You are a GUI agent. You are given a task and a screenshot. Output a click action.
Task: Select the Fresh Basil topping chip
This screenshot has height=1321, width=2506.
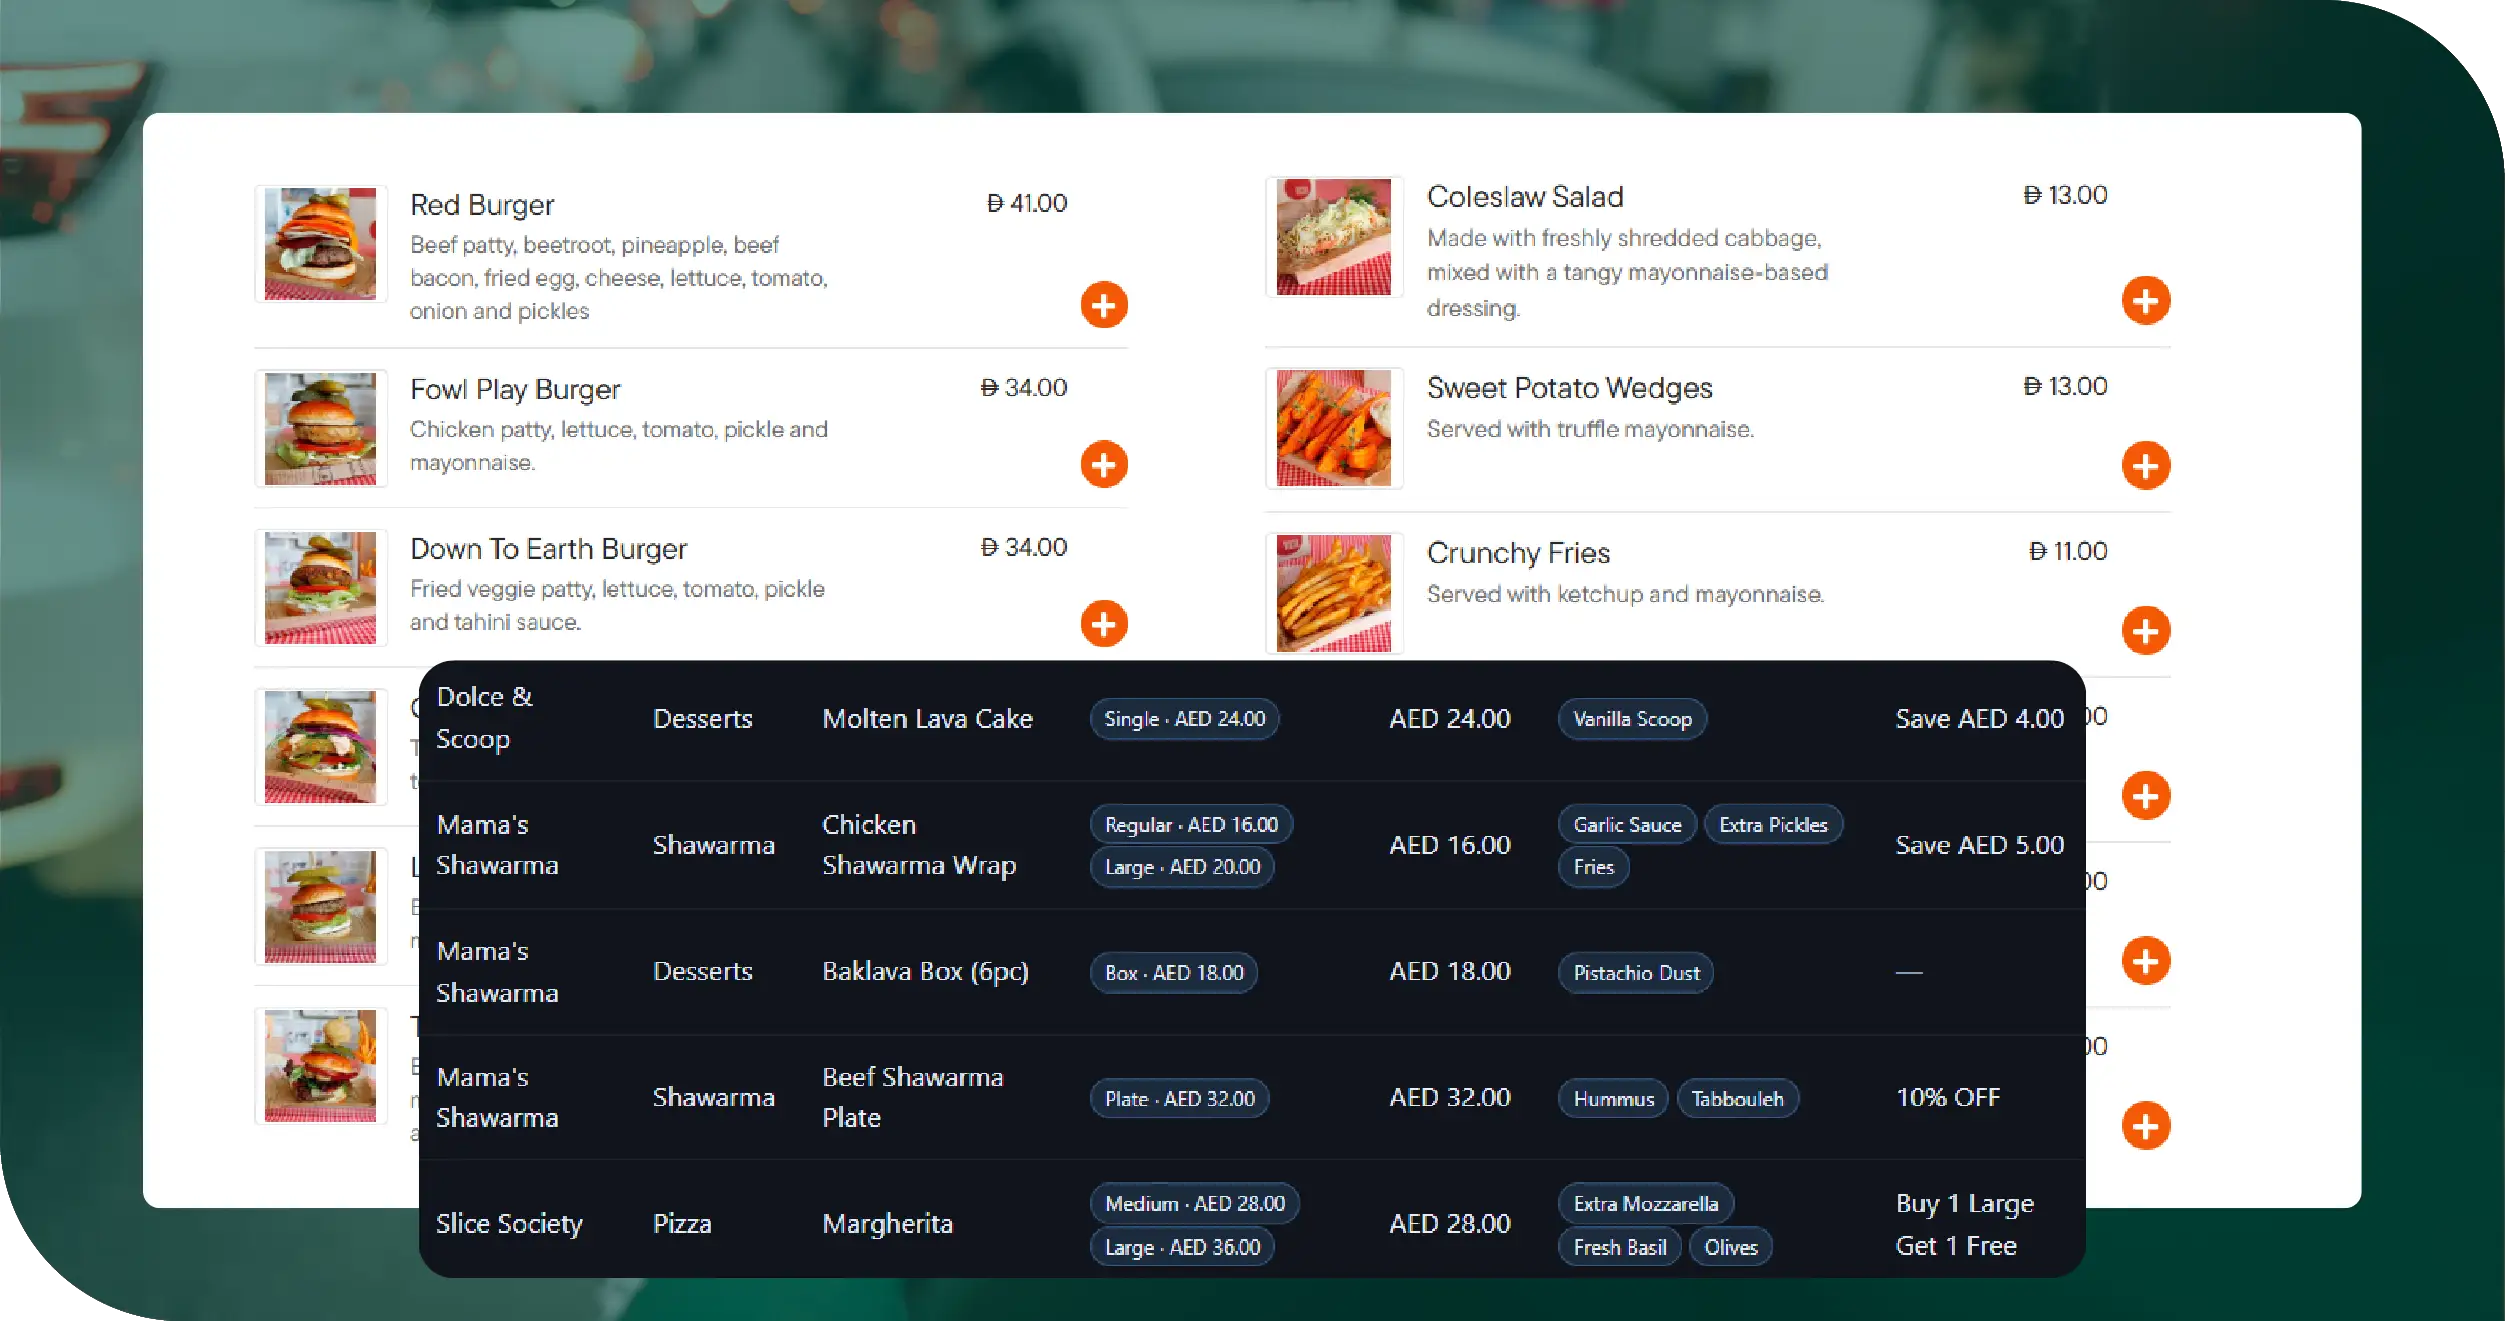[x=1619, y=1247]
